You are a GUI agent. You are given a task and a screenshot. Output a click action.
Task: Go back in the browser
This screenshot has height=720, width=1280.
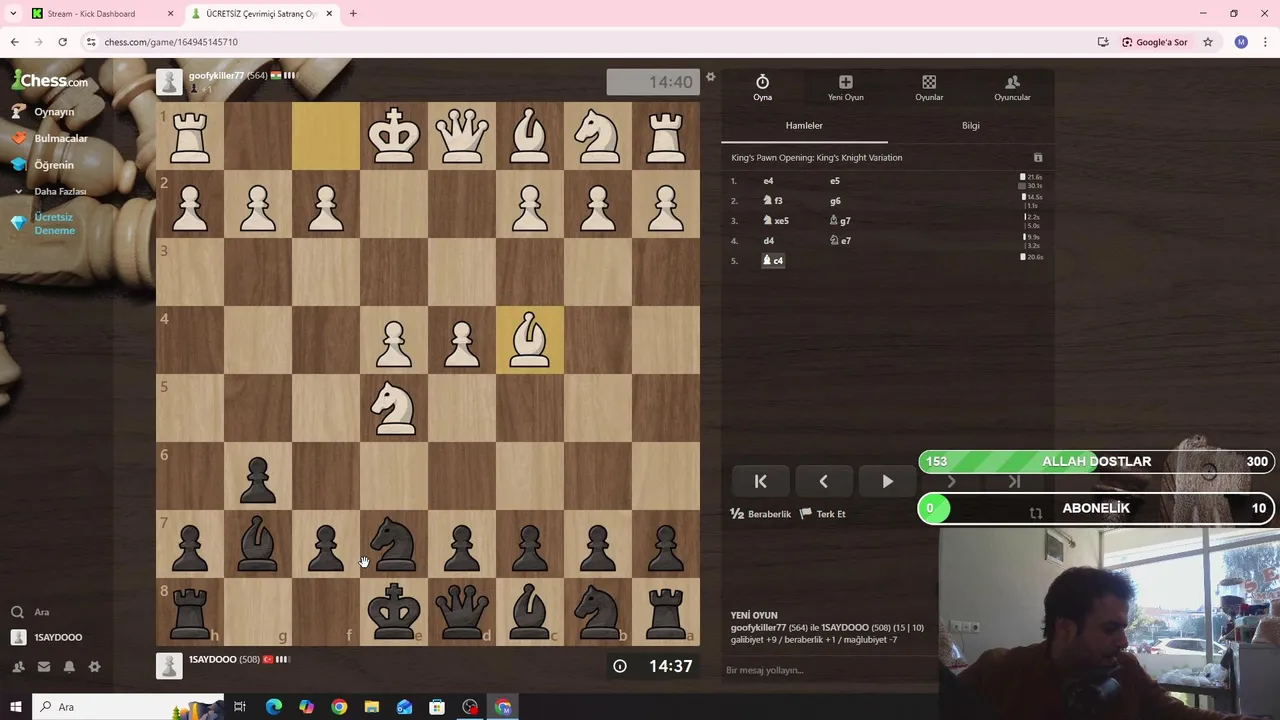[14, 42]
